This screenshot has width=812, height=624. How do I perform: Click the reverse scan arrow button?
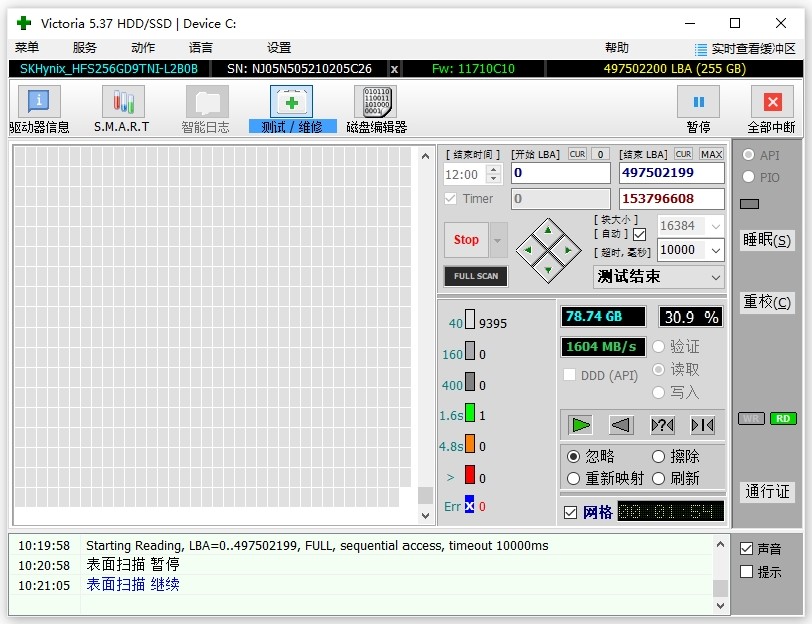pos(621,425)
